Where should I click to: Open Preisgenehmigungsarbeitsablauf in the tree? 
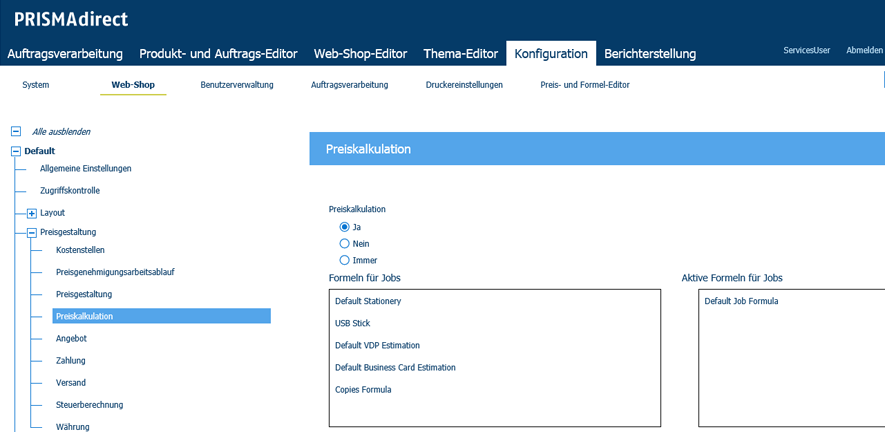tap(115, 272)
